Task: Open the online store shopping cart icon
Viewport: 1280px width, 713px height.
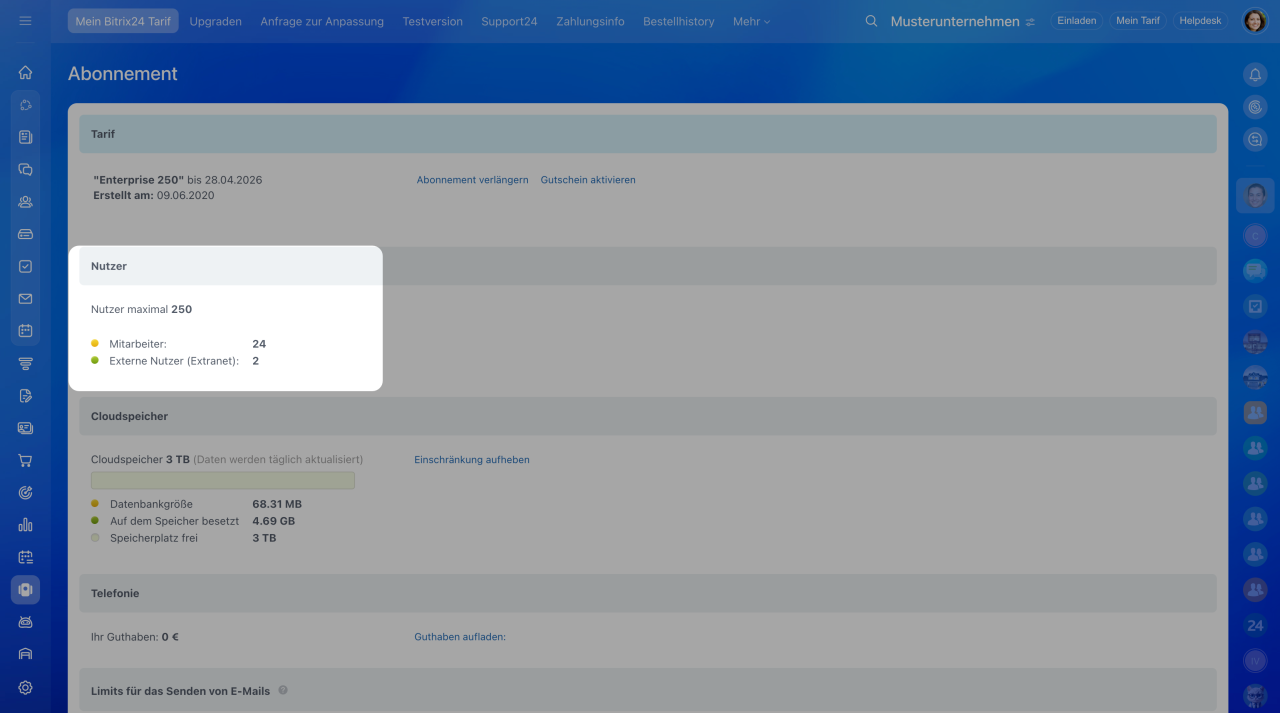Action: 25,460
